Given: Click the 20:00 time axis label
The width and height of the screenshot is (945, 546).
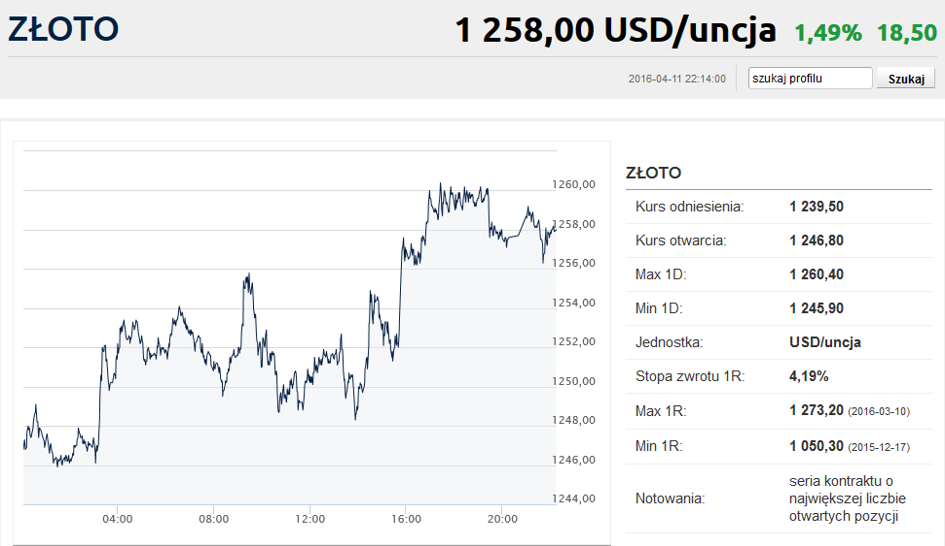Looking at the screenshot, I should [x=502, y=519].
